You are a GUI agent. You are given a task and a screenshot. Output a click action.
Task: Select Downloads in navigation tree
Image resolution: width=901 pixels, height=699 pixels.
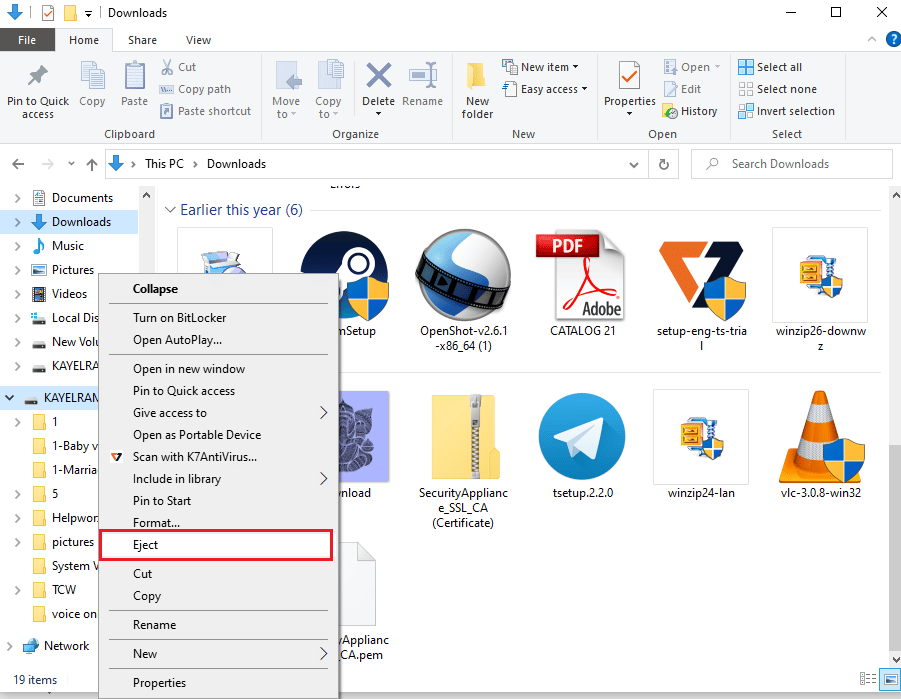pyautogui.click(x=69, y=222)
